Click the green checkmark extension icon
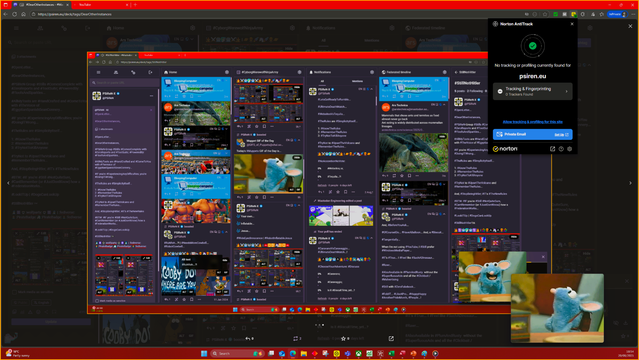The width and height of the screenshot is (639, 360). click(x=555, y=14)
